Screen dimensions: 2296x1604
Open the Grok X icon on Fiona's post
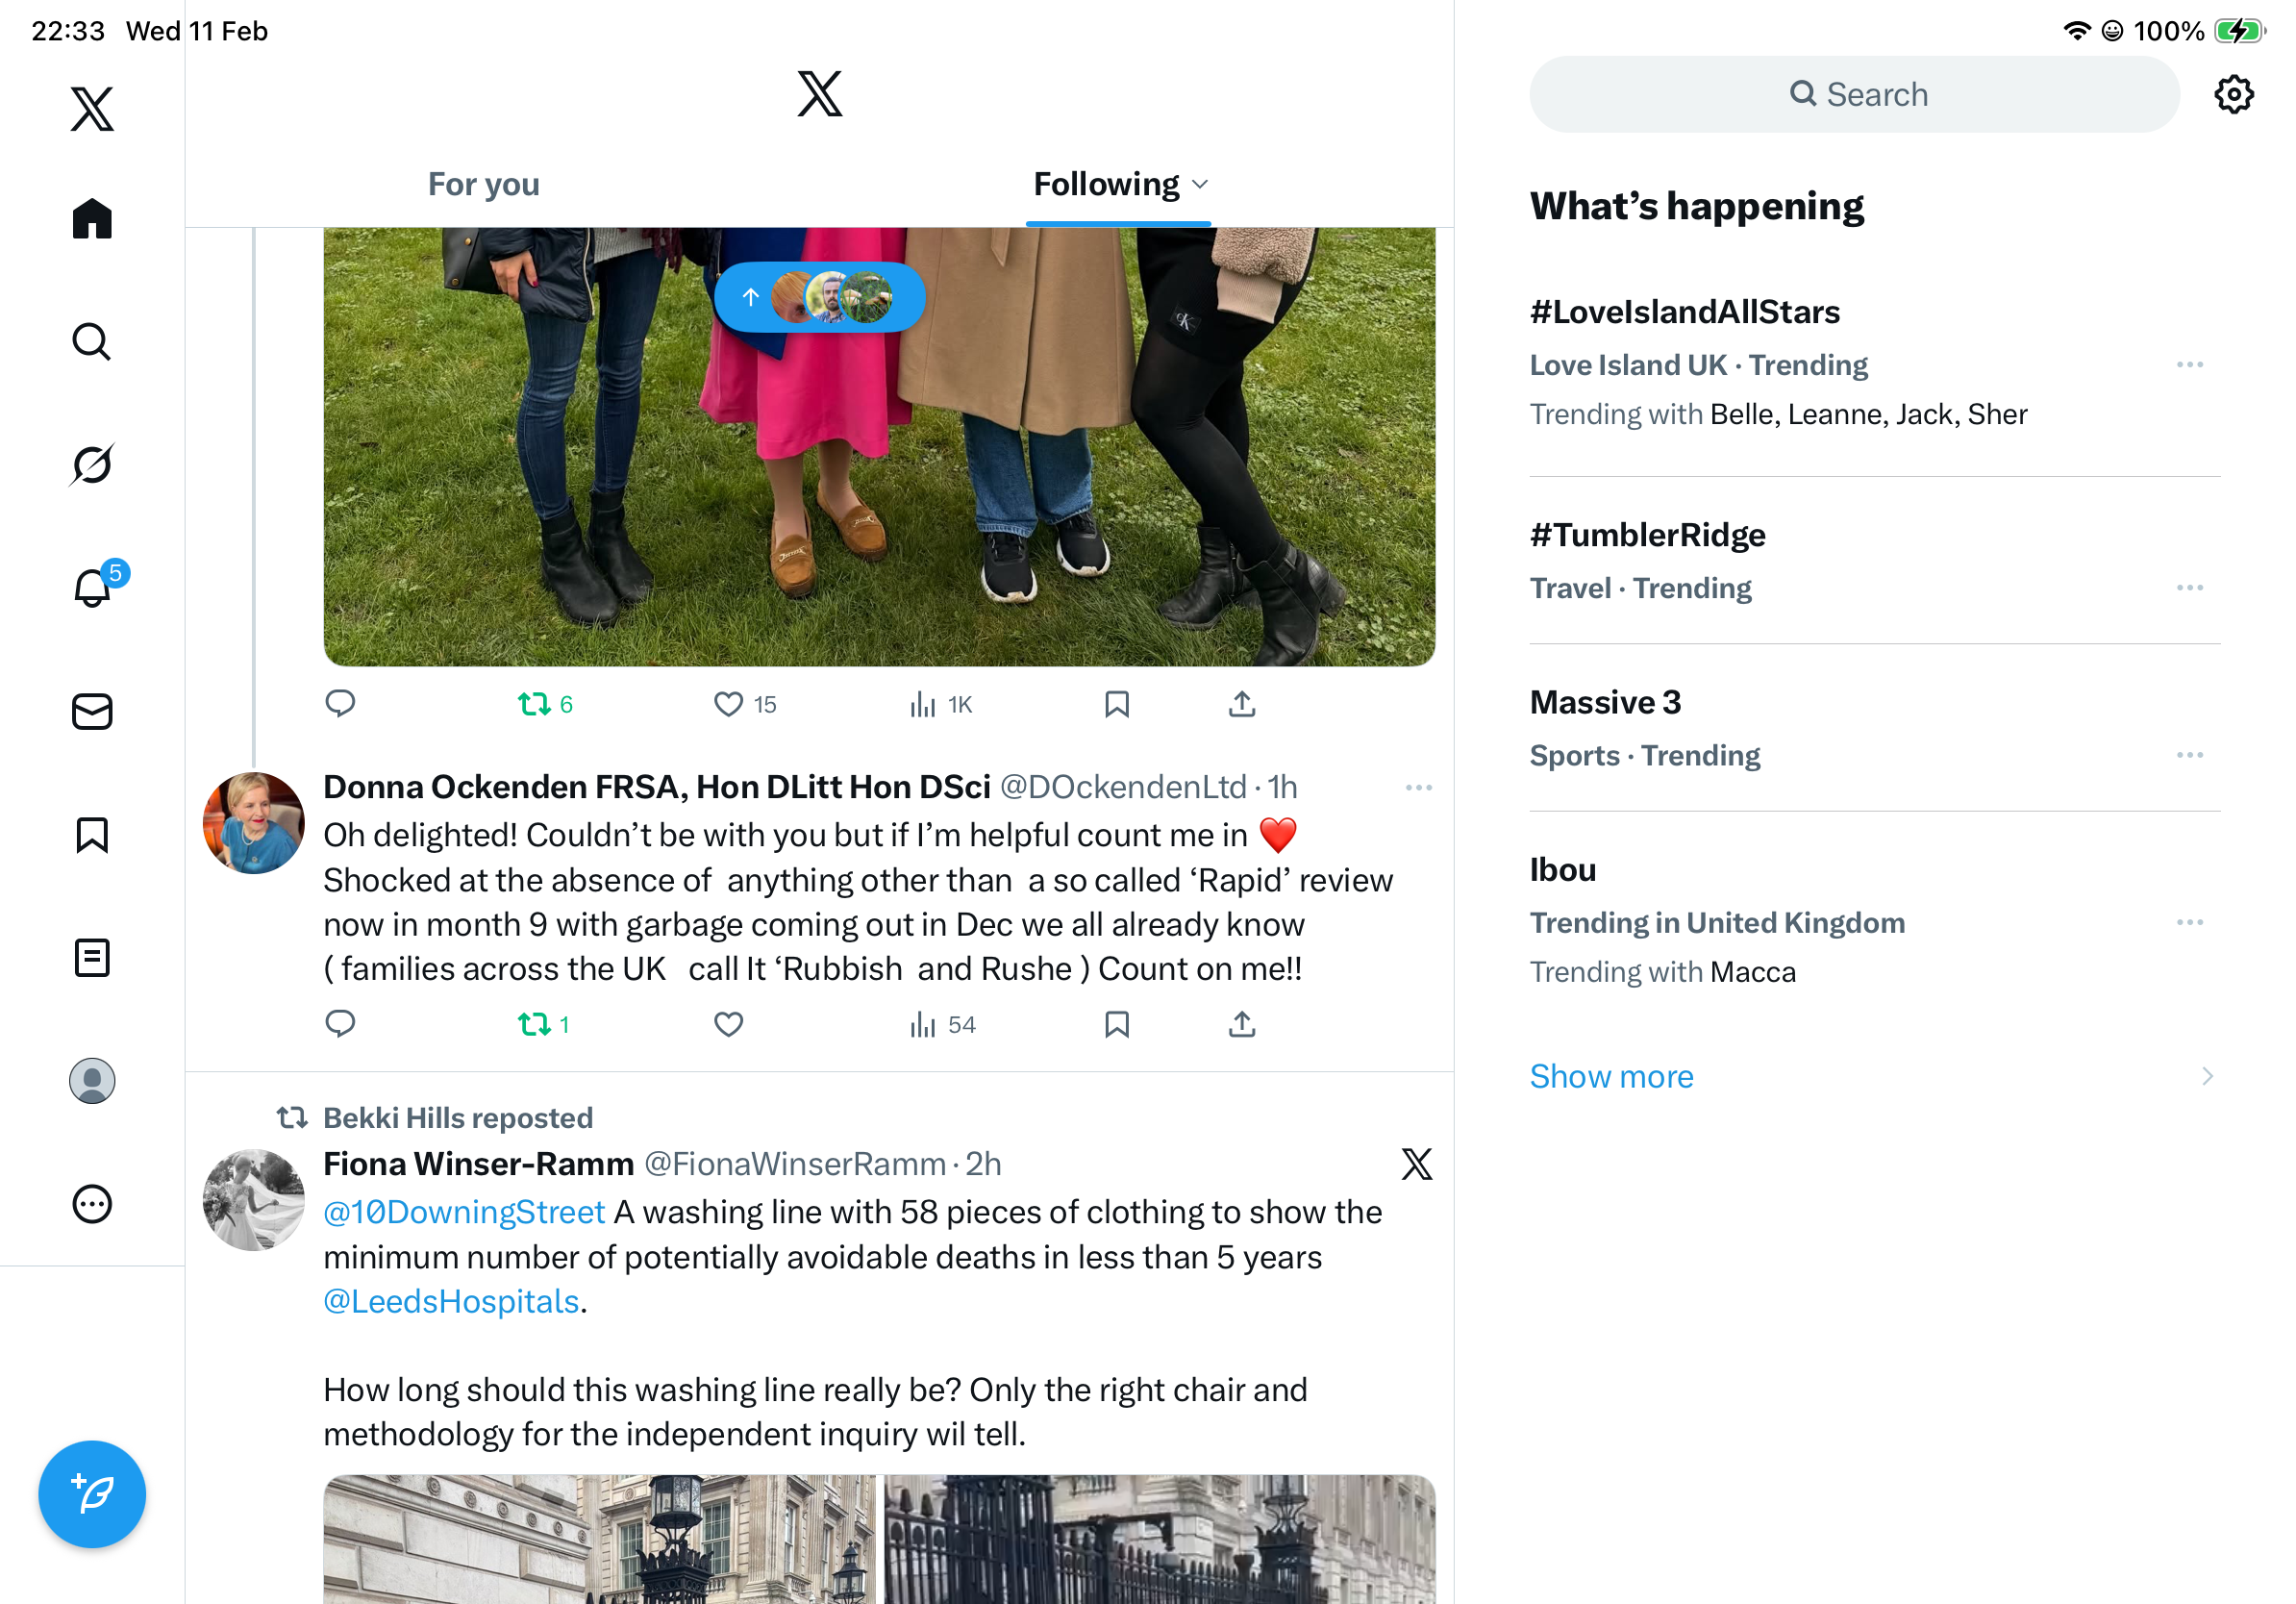1416,1164
